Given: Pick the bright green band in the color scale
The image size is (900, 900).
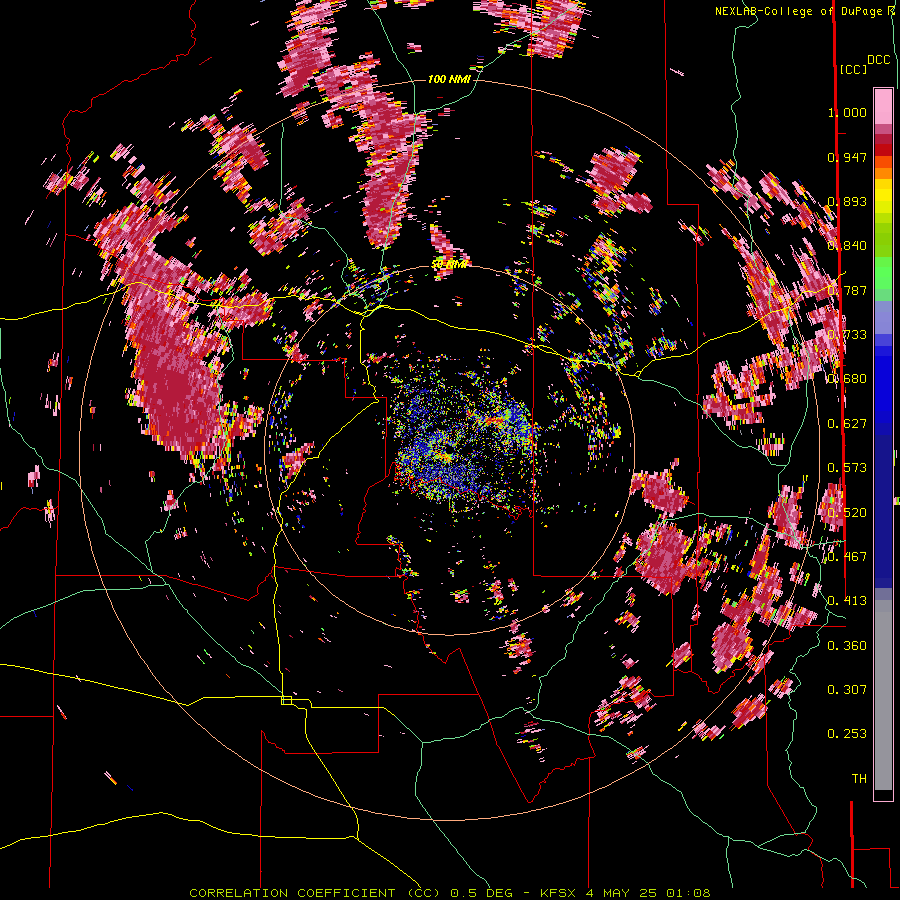Looking at the screenshot, I should click(883, 273).
